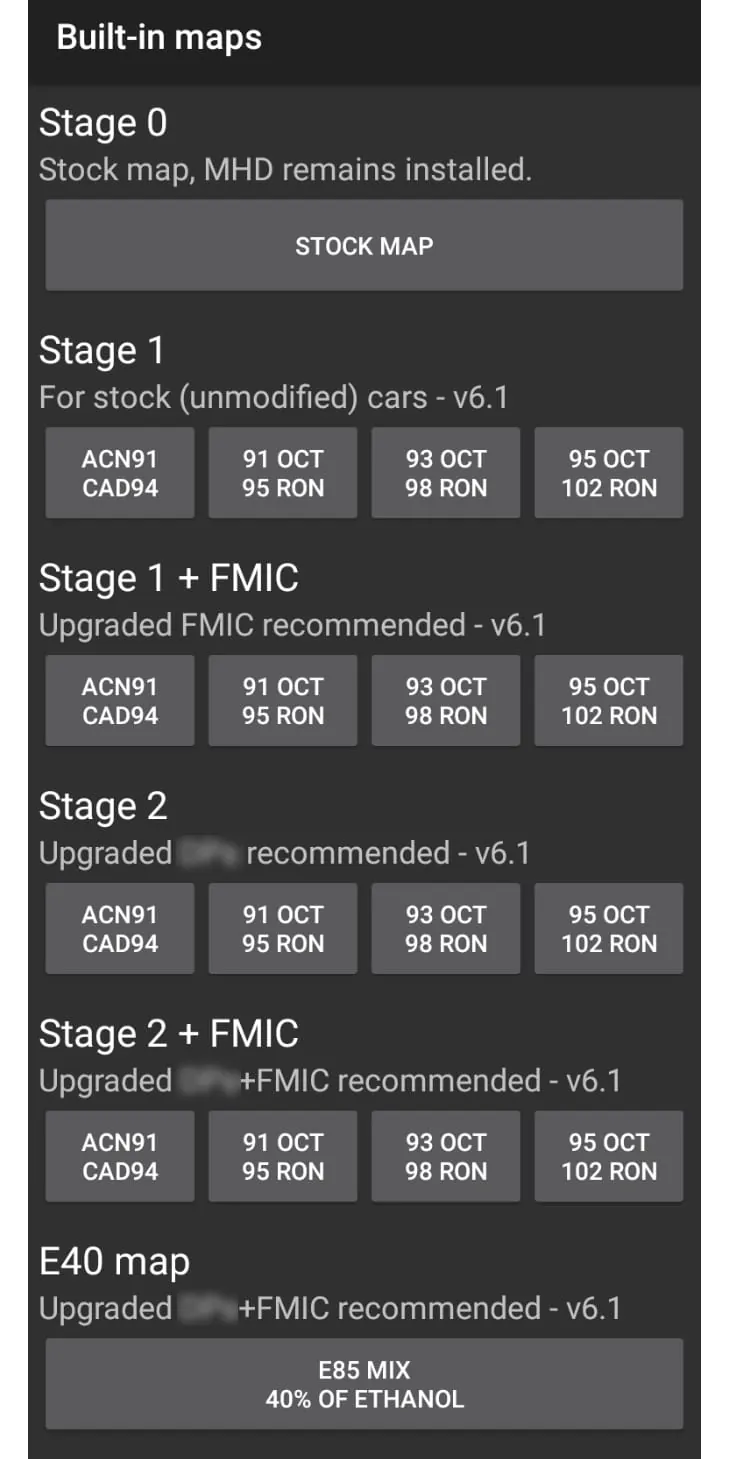Choose Stage 1 + FMIC ACN91 CAD94 map

click(120, 701)
